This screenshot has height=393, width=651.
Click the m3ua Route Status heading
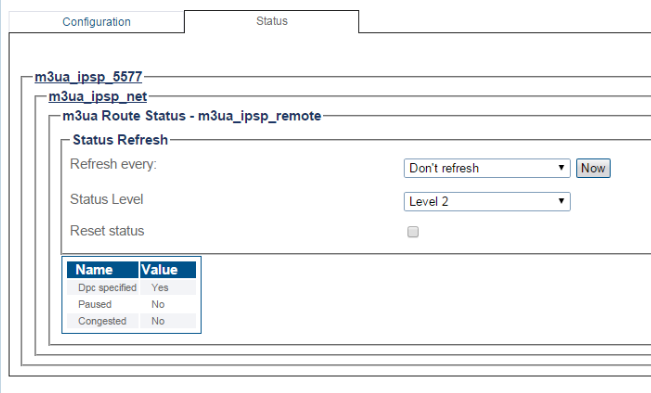point(191,116)
